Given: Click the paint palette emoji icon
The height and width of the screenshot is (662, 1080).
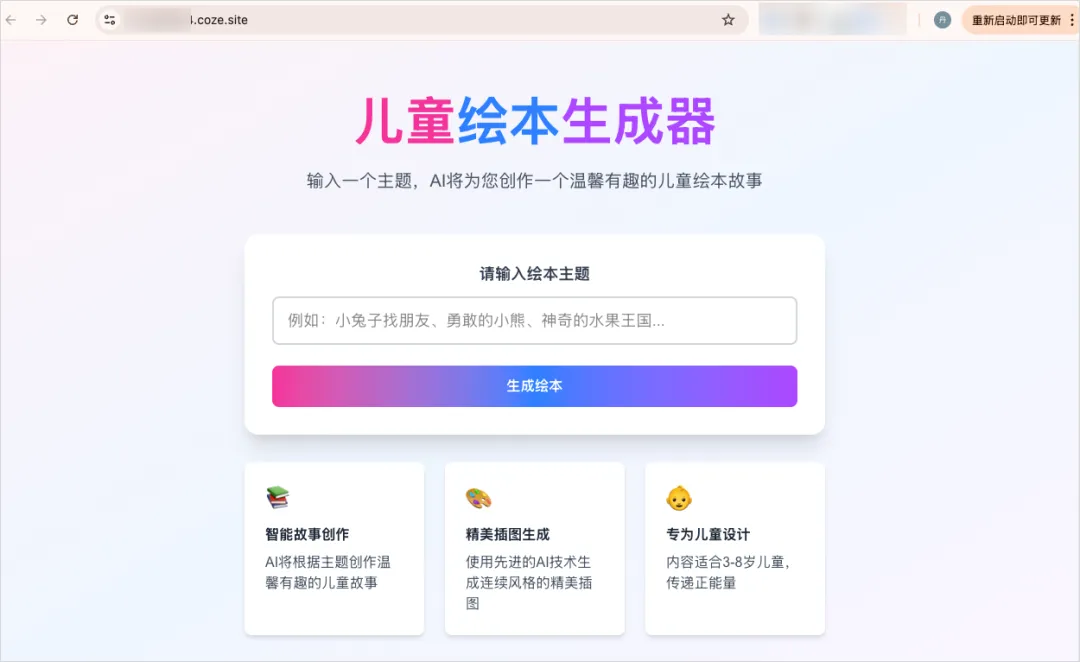Looking at the screenshot, I should click(478, 497).
